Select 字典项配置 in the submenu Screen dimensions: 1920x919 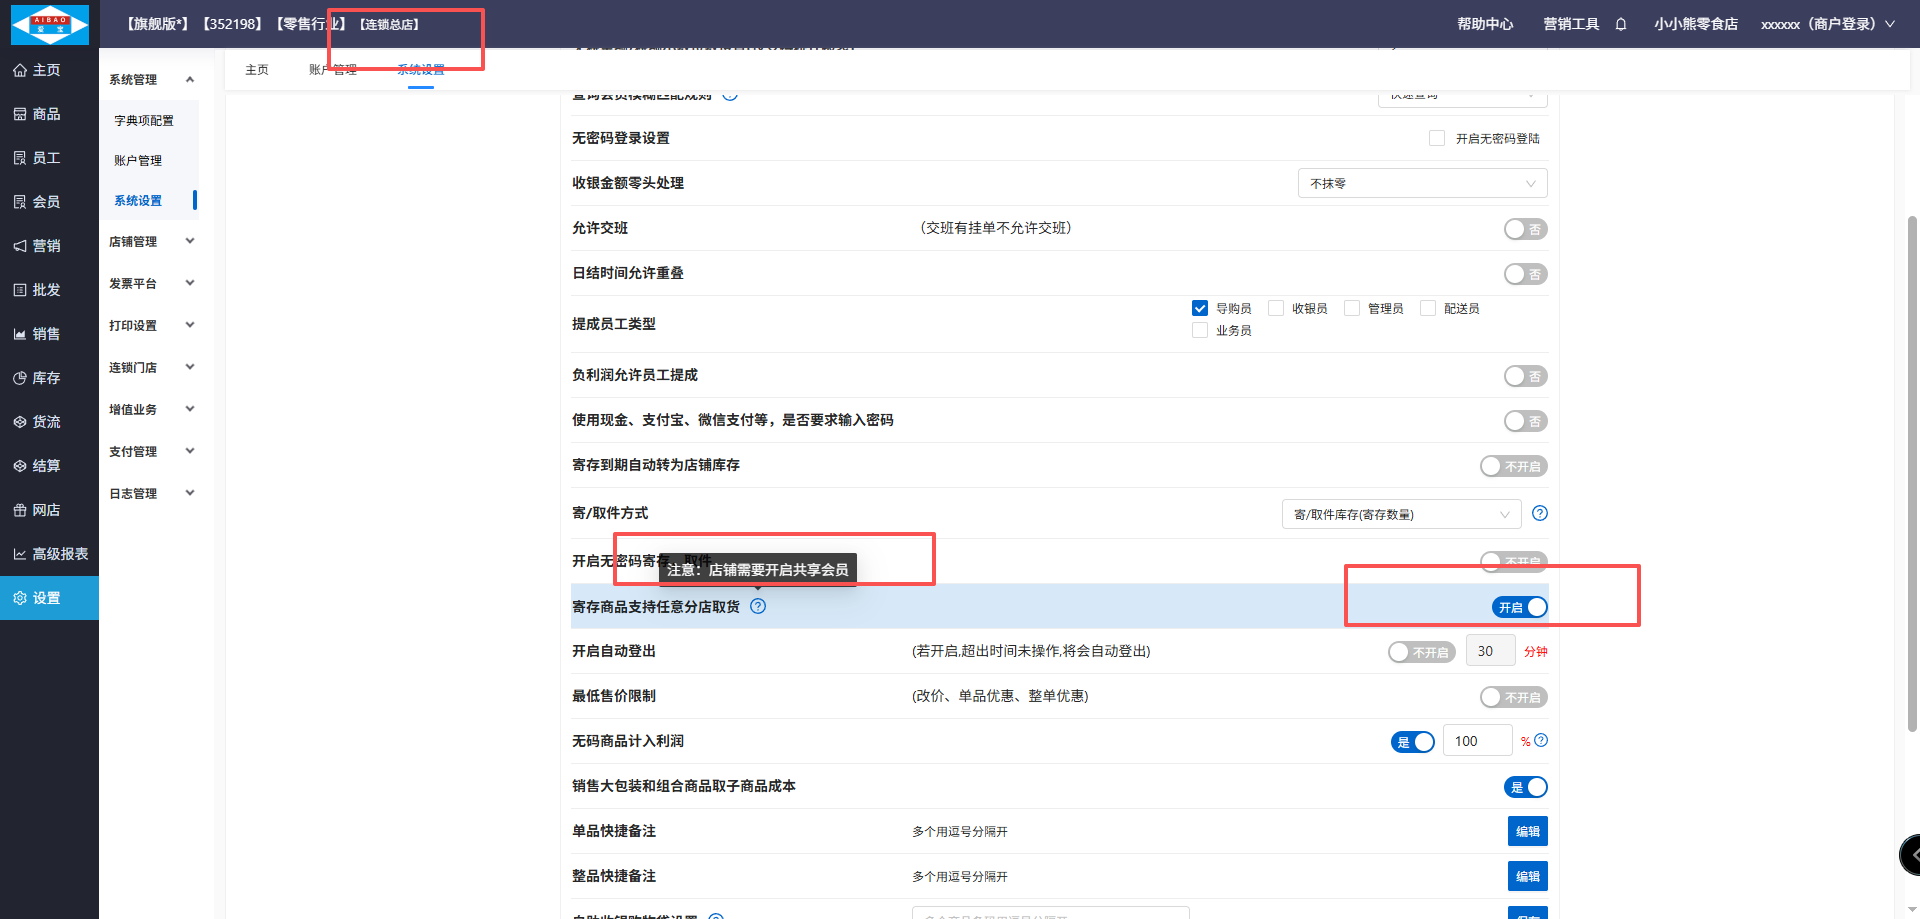tap(144, 121)
